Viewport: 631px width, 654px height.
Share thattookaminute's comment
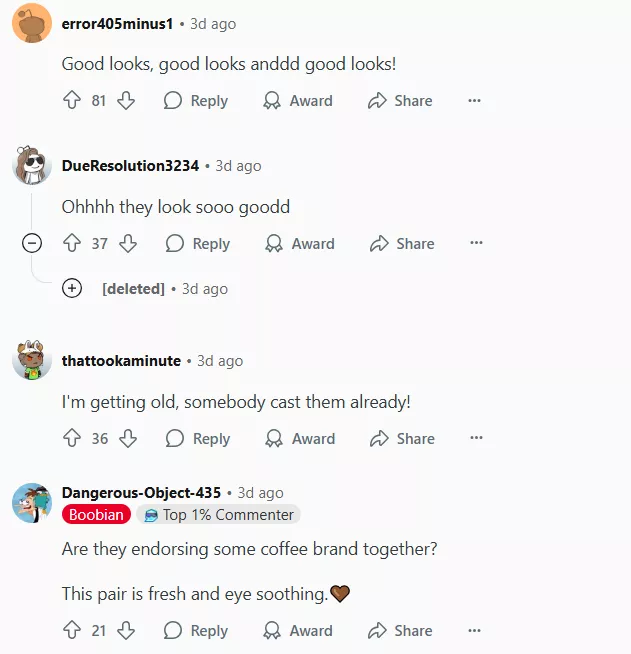click(x=402, y=438)
